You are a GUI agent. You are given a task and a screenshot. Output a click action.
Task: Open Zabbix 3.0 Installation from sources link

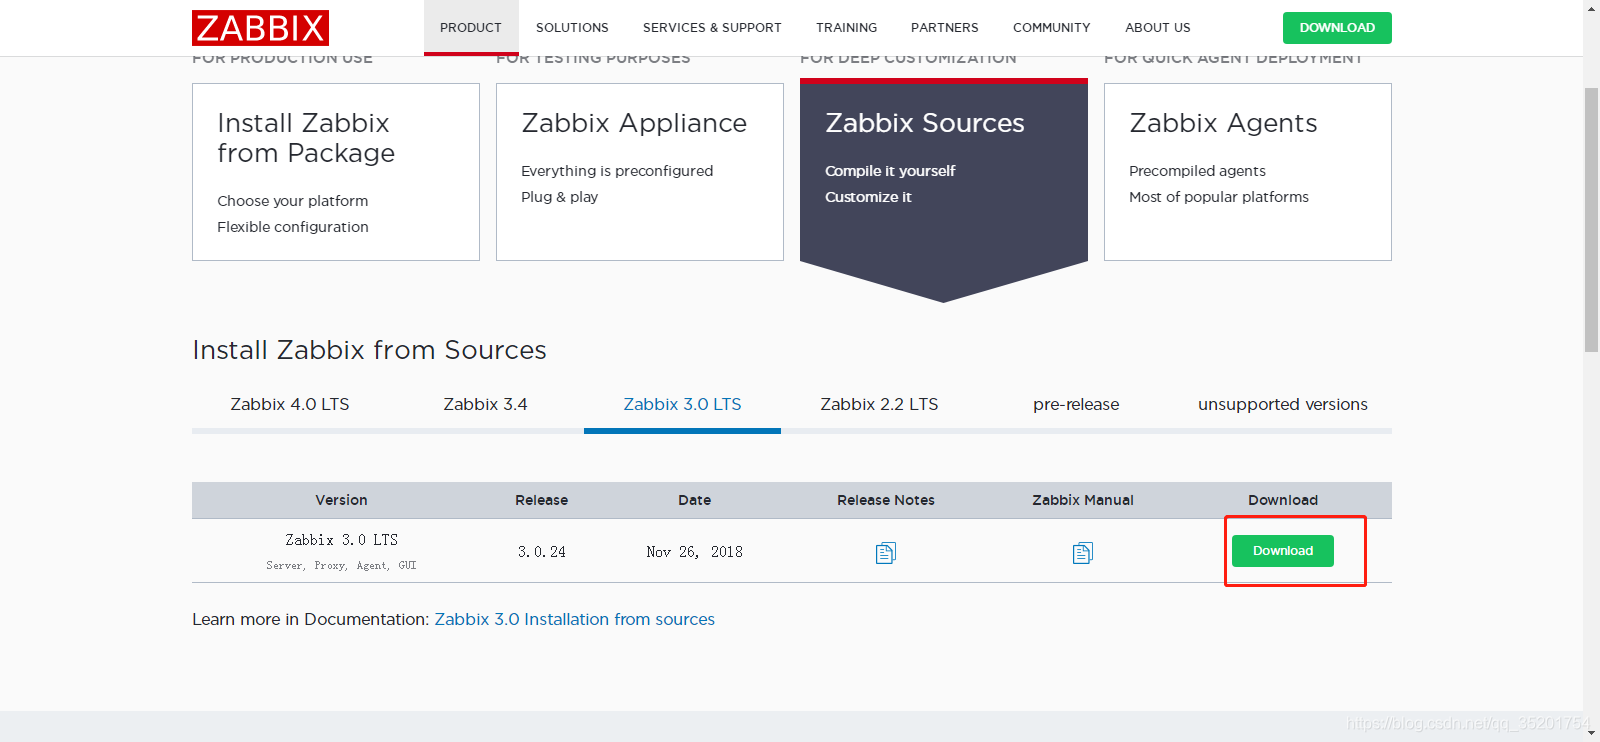coord(574,619)
